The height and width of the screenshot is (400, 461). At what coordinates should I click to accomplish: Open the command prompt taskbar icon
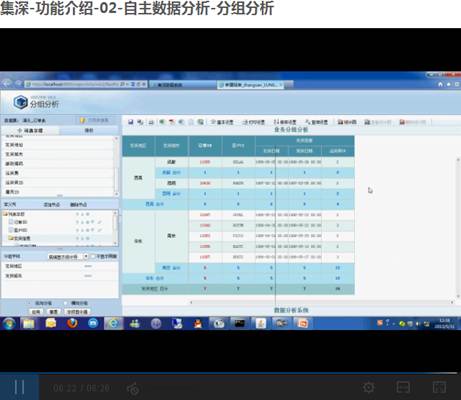point(240,323)
